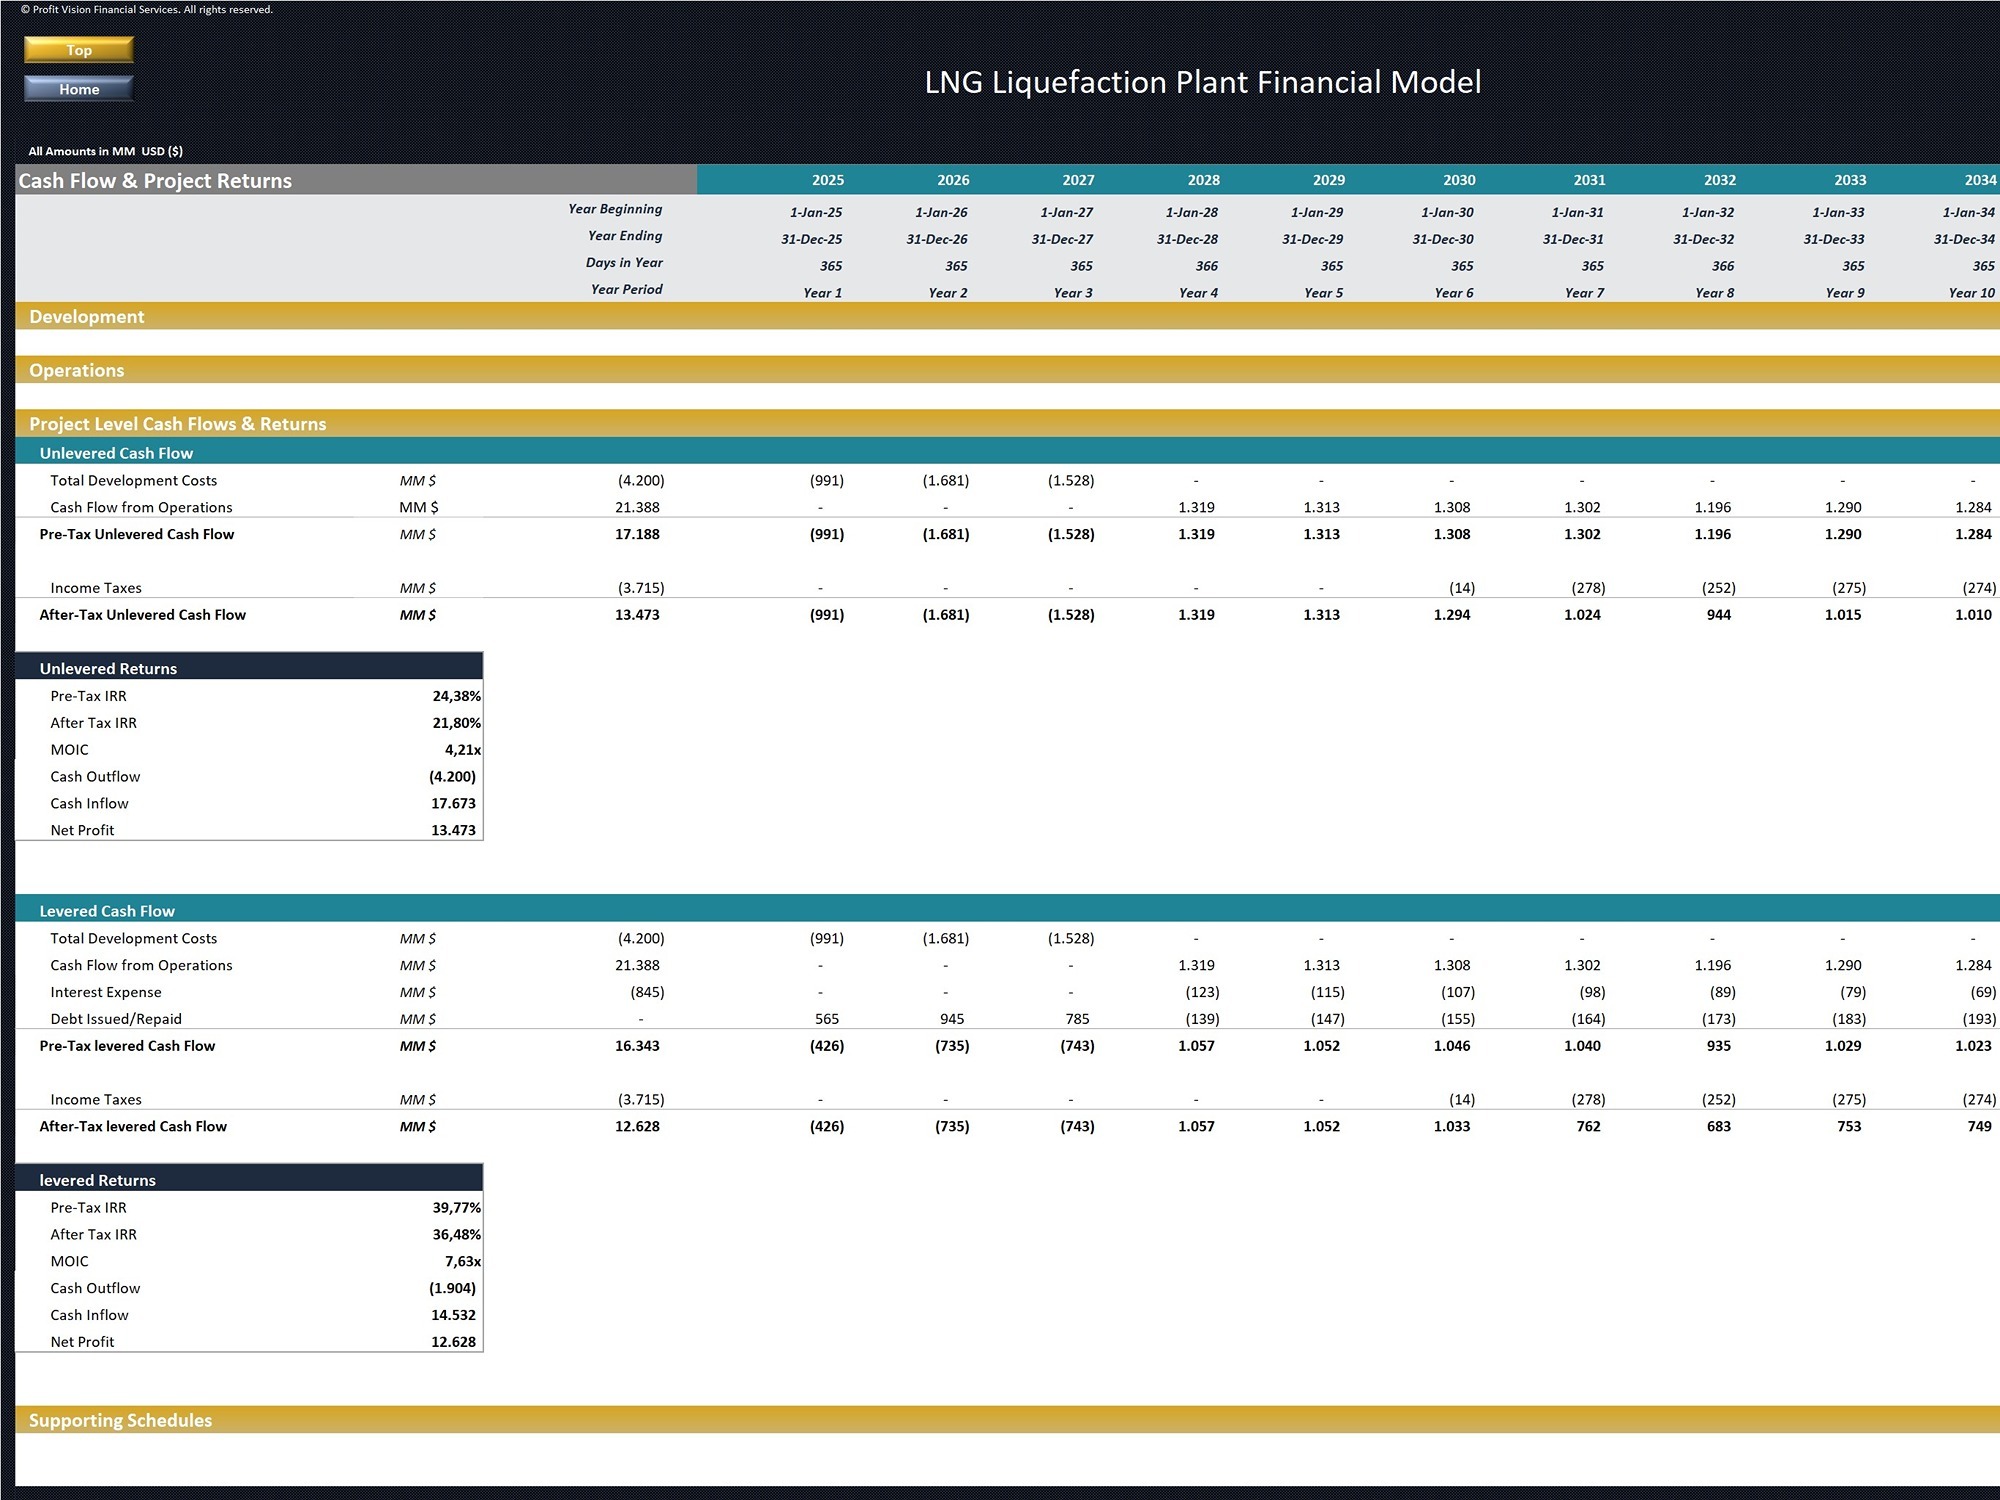This screenshot has height=1500, width=2000.
Task: Click the After-Tax levered Cash Flow row label
Action: 134,1126
